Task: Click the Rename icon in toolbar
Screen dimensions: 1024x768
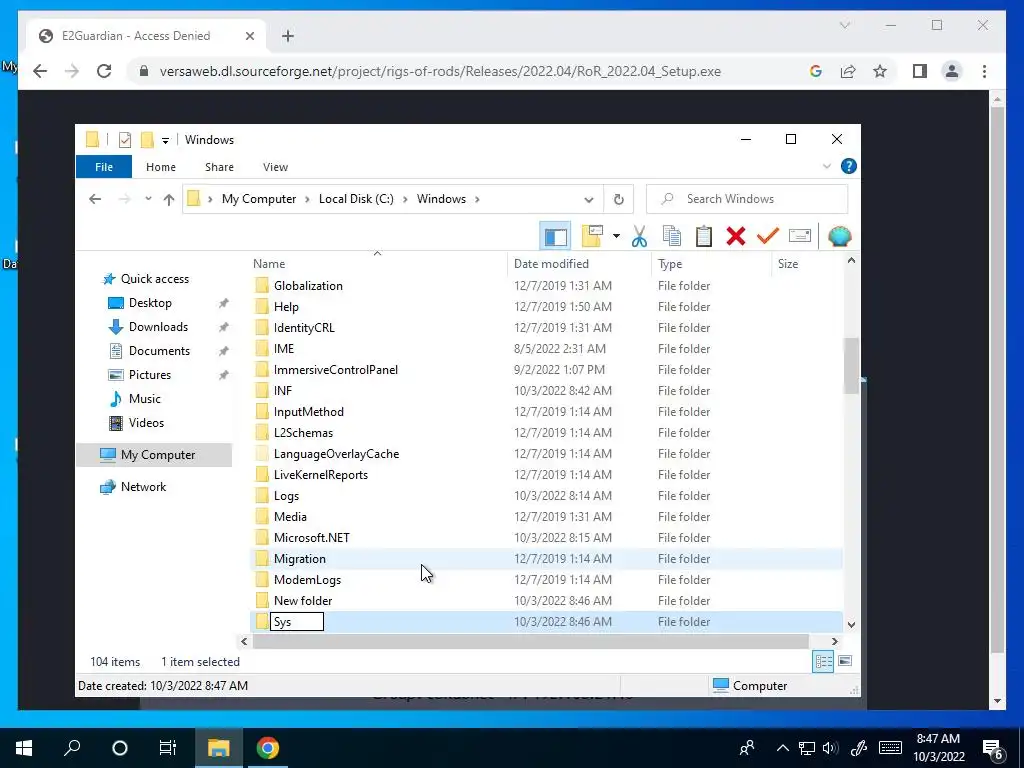Action: 799,236
